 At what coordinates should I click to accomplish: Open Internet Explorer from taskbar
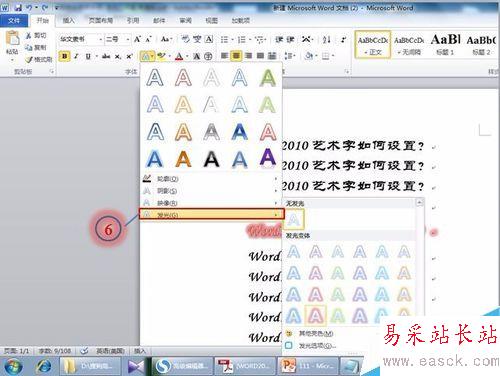[x=44, y=366]
